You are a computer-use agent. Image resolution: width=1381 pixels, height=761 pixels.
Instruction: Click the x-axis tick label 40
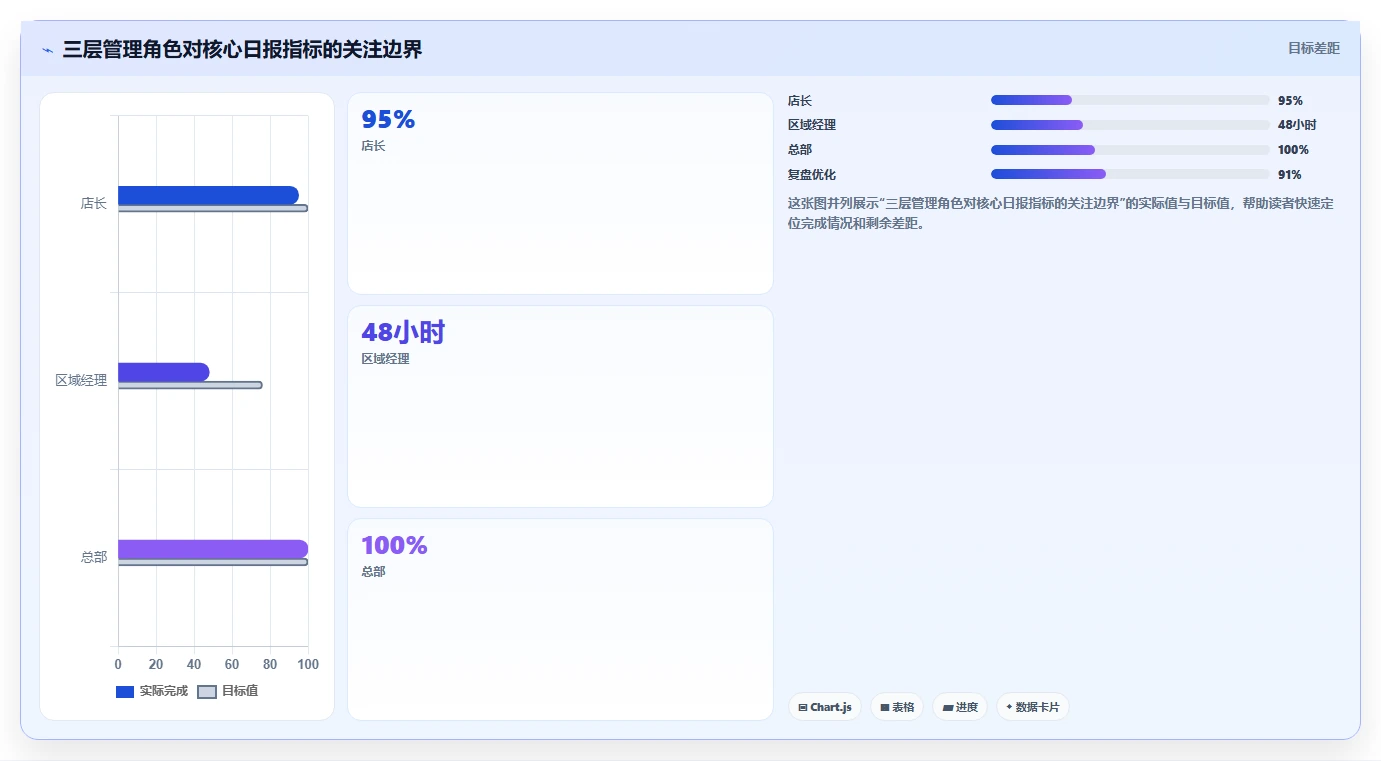click(194, 665)
